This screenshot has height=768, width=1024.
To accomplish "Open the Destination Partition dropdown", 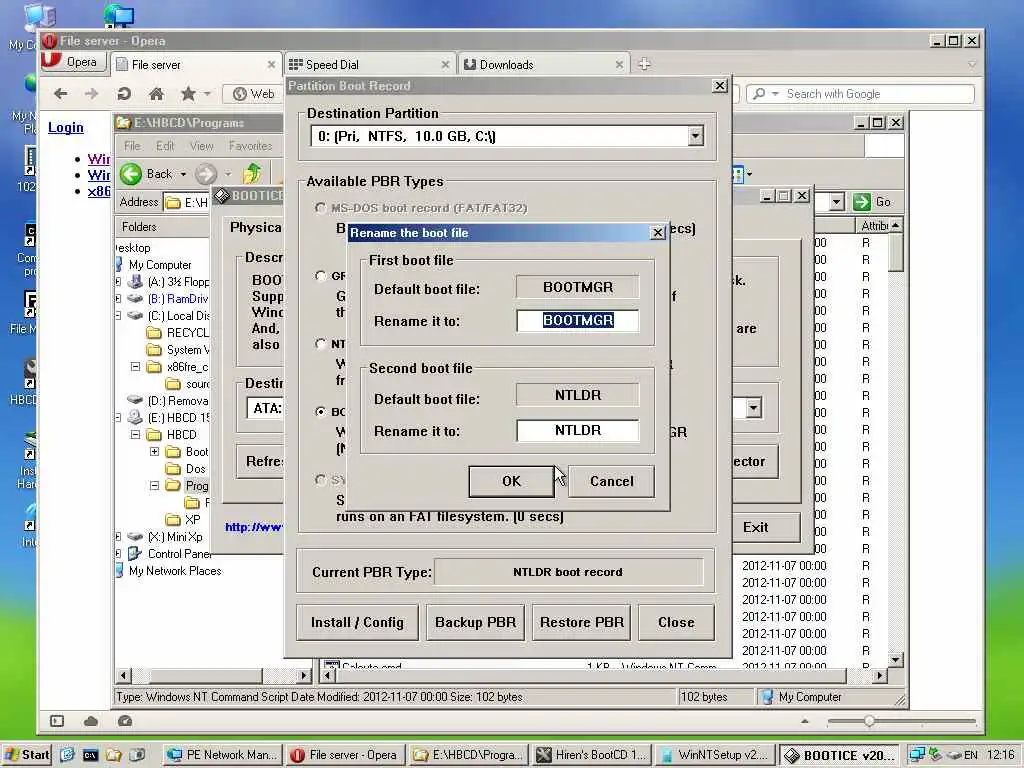I will click(x=696, y=136).
